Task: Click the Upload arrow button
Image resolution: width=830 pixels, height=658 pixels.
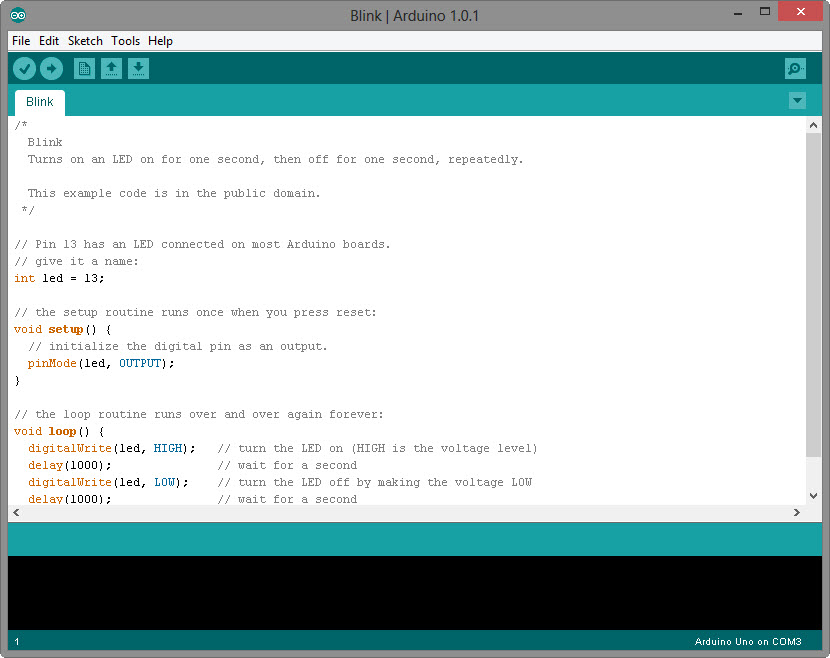Action: (51, 68)
